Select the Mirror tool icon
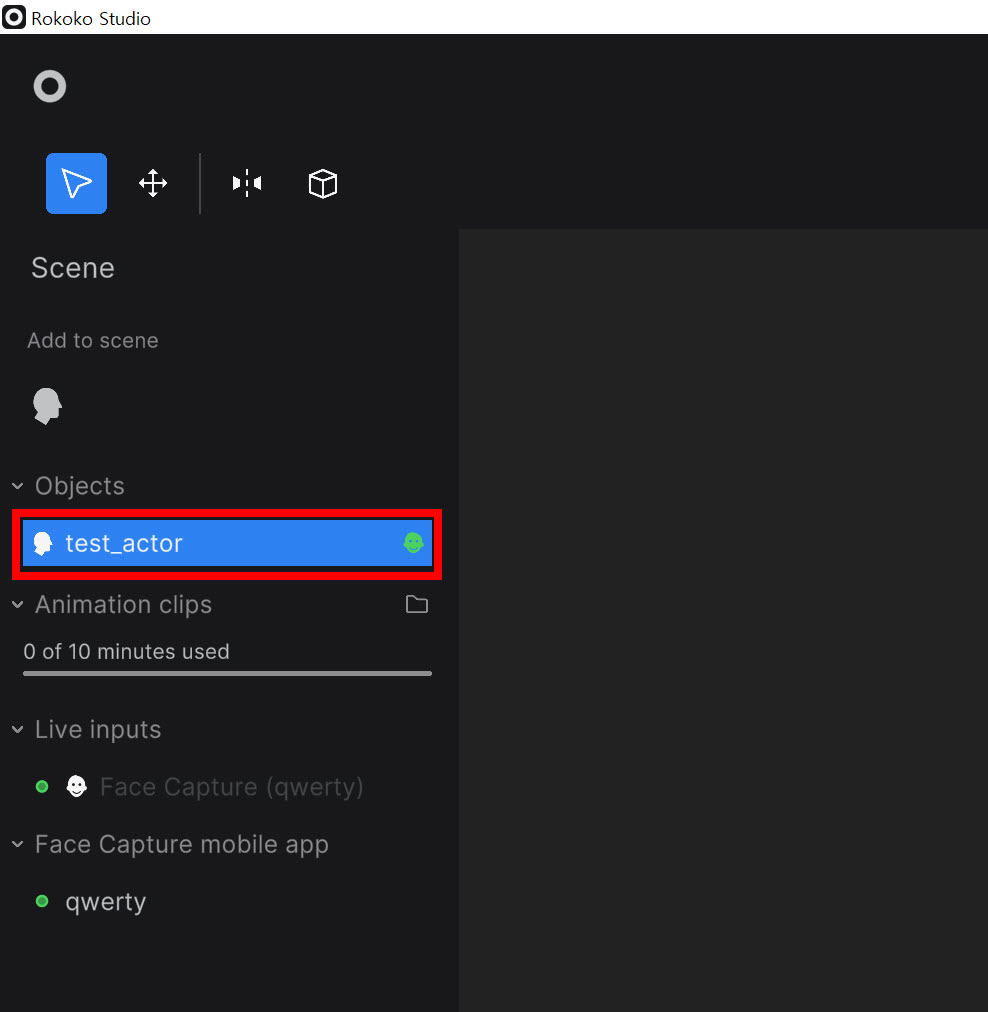The image size is (988, 1012). (247, 183)
